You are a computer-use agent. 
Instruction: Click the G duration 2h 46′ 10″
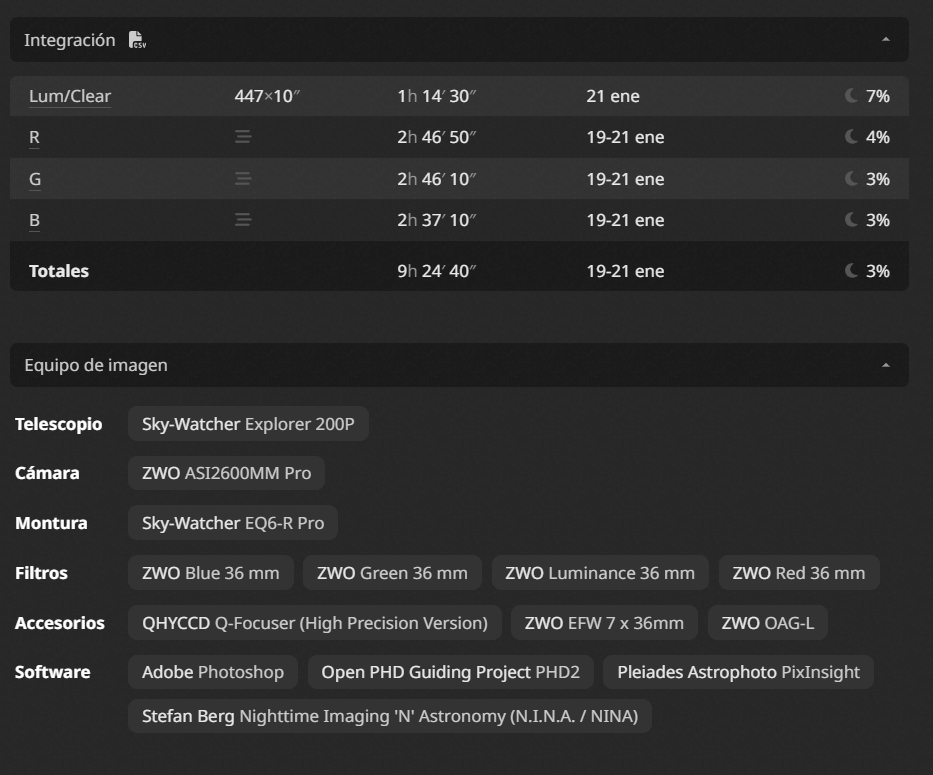(437, 179)
